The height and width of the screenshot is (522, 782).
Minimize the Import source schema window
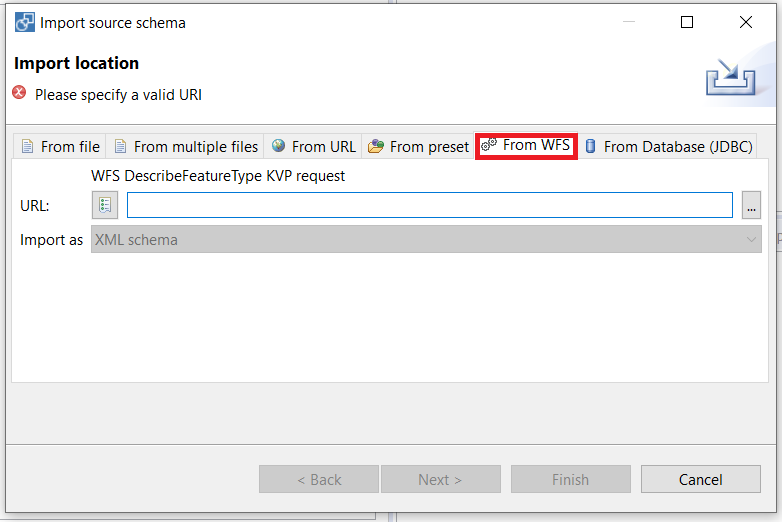(629, 22)
